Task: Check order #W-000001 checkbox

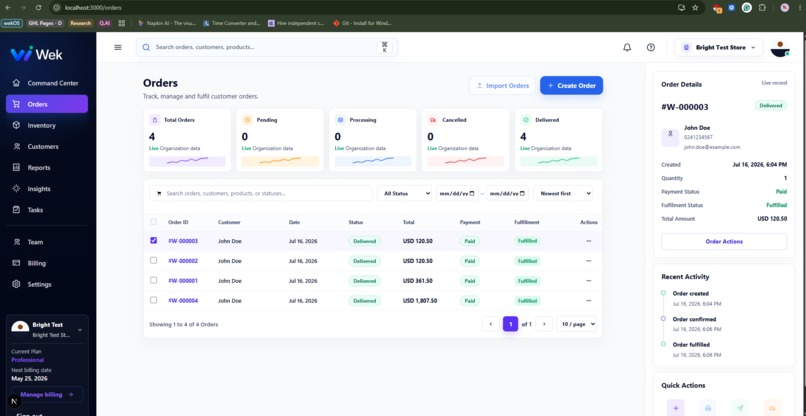Action: [153, 280]
